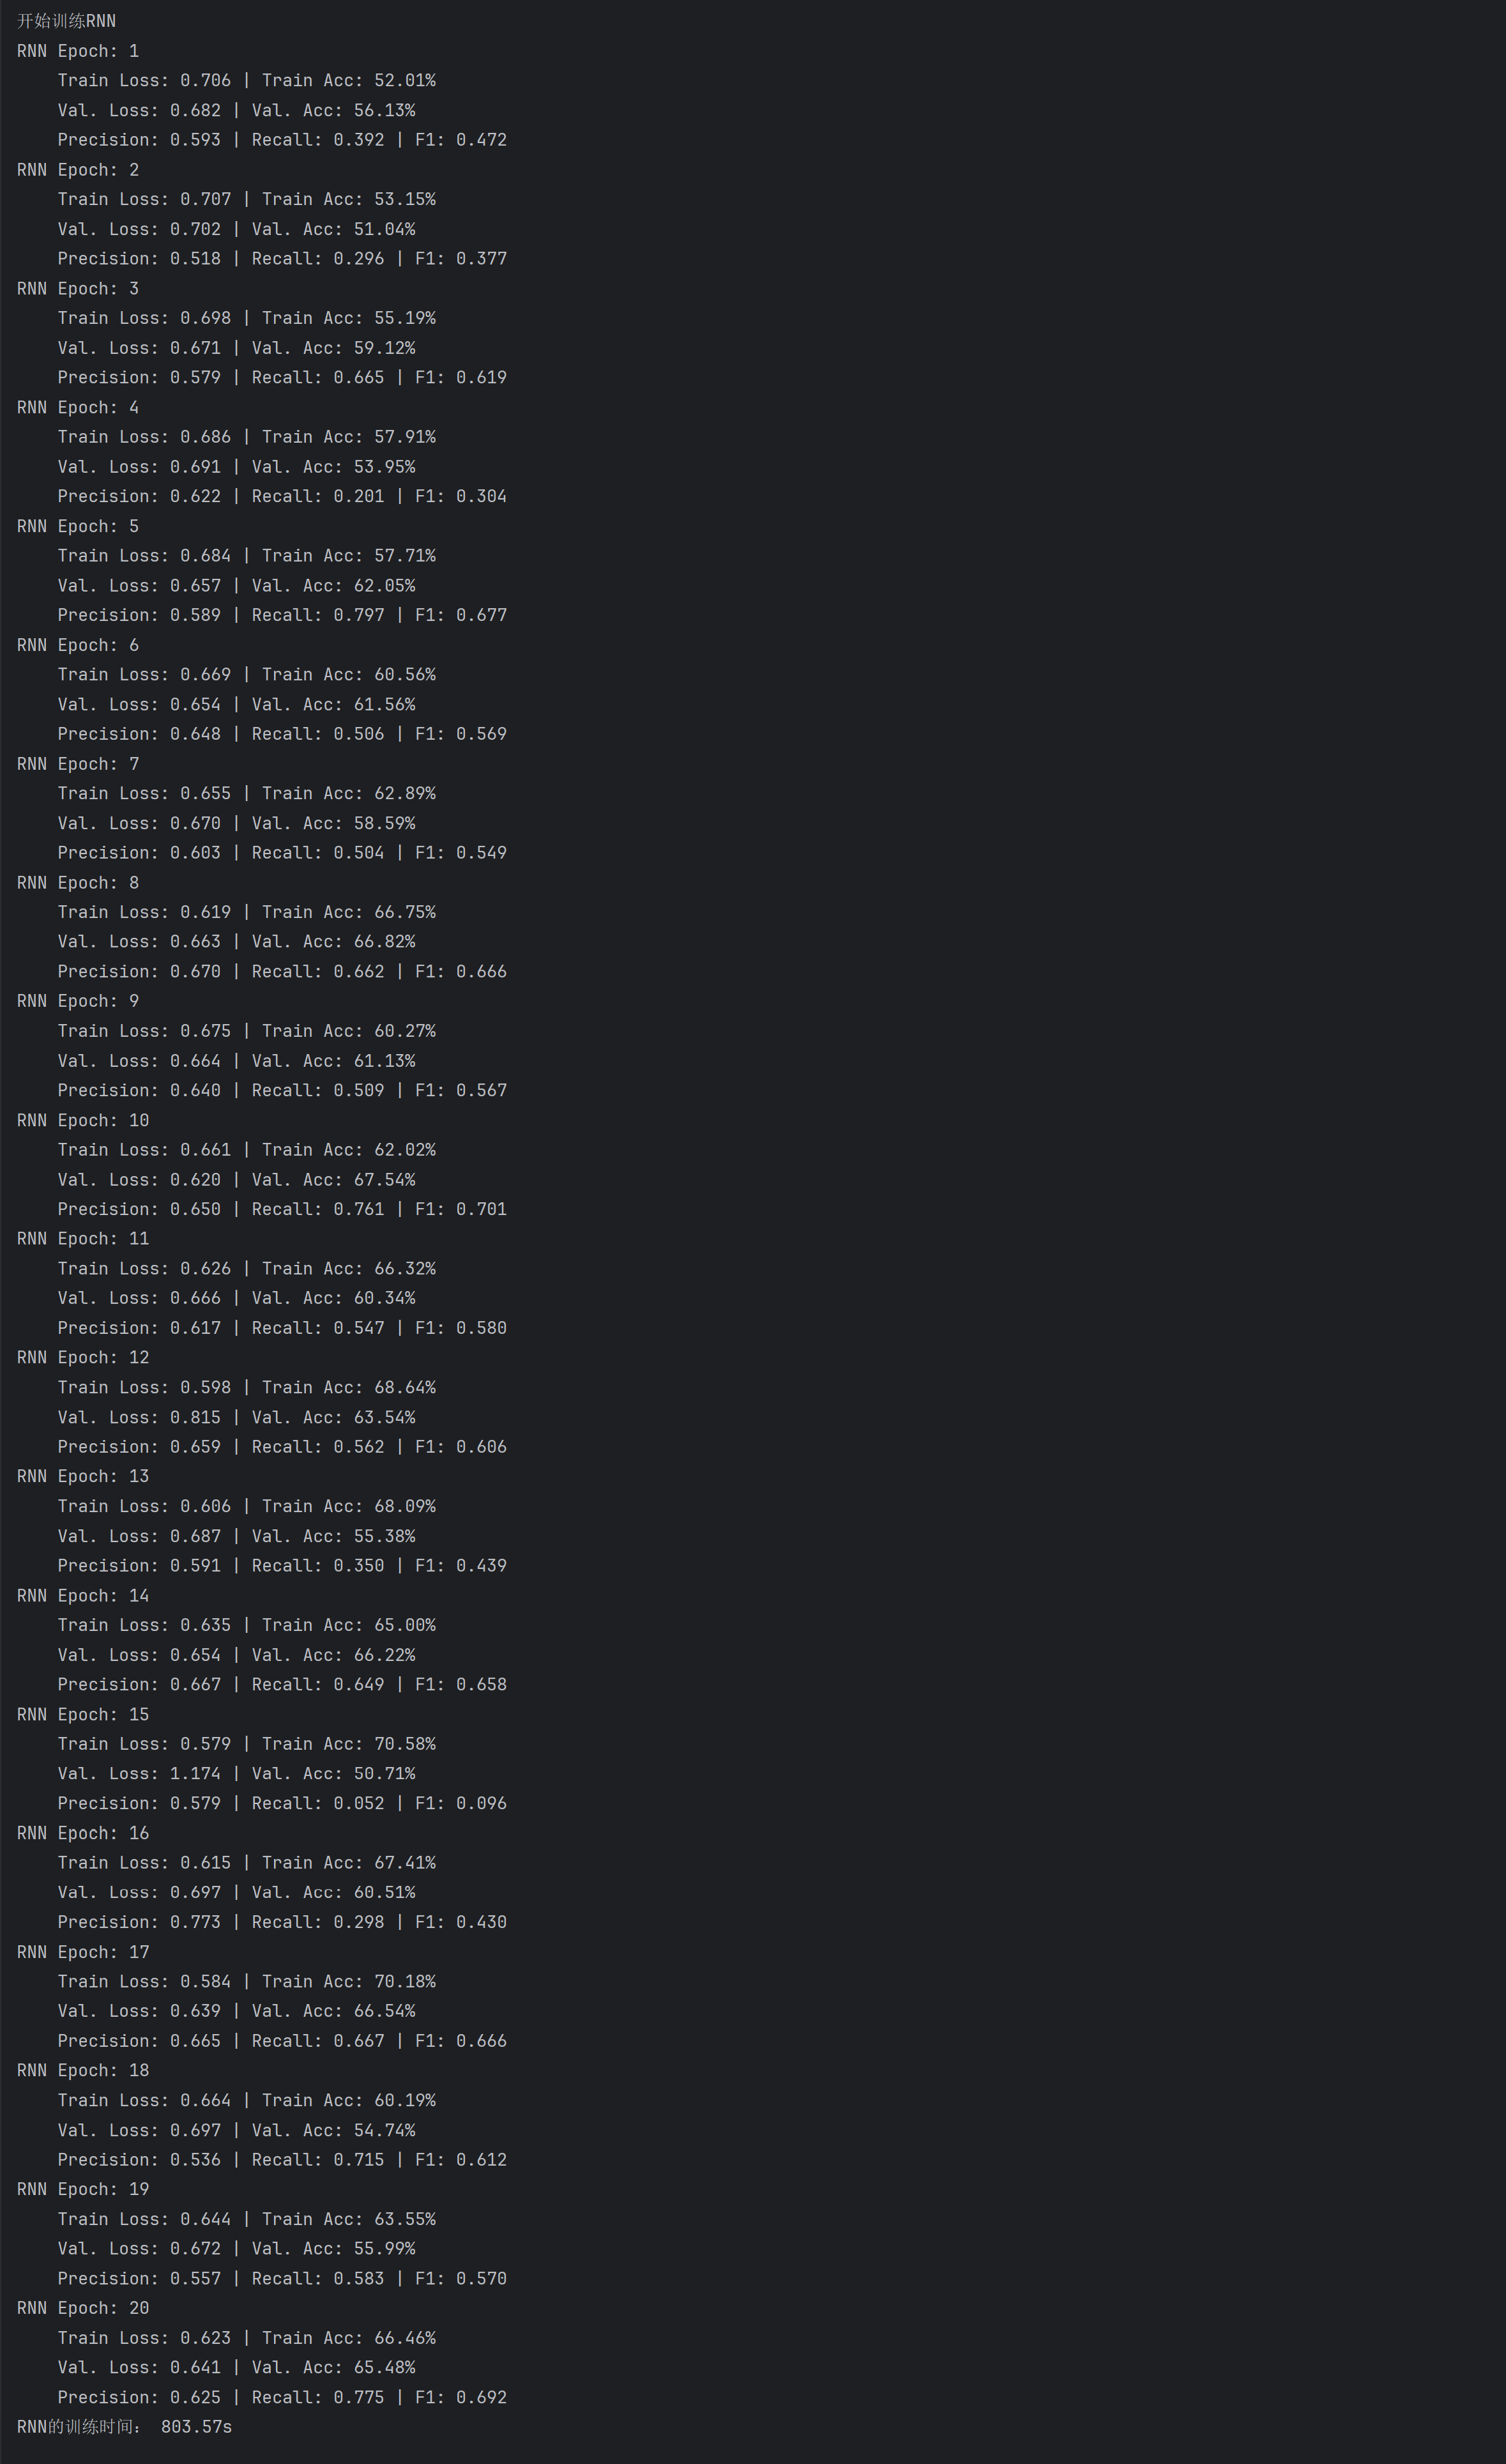
Task: Click Val. Loss value 1.174
Action: tap(195, 1773)
